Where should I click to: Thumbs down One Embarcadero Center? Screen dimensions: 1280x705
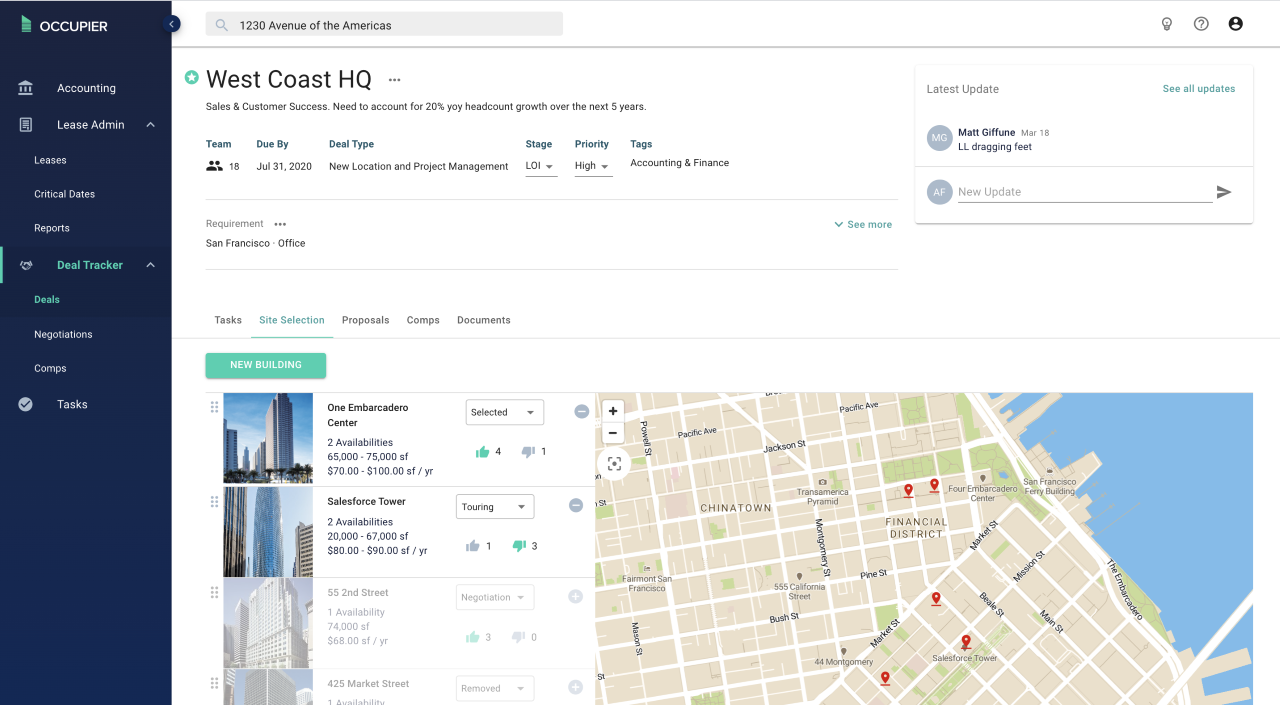[528, 452]
